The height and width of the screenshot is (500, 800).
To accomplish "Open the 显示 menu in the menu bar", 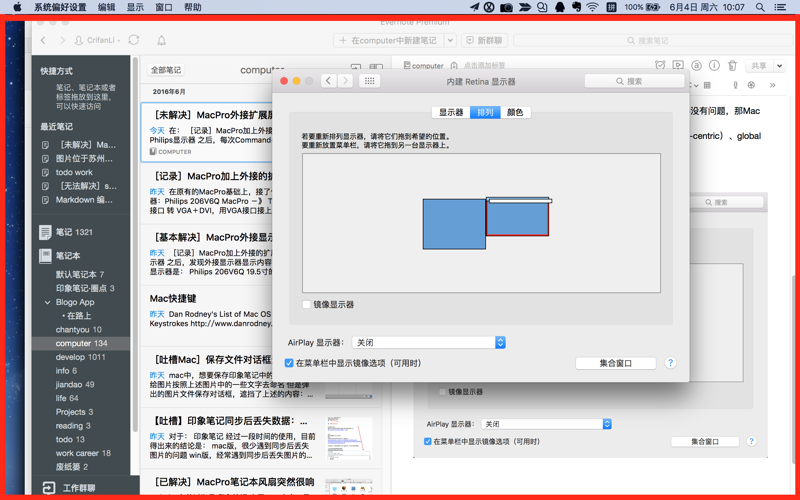I will point(135,7).
